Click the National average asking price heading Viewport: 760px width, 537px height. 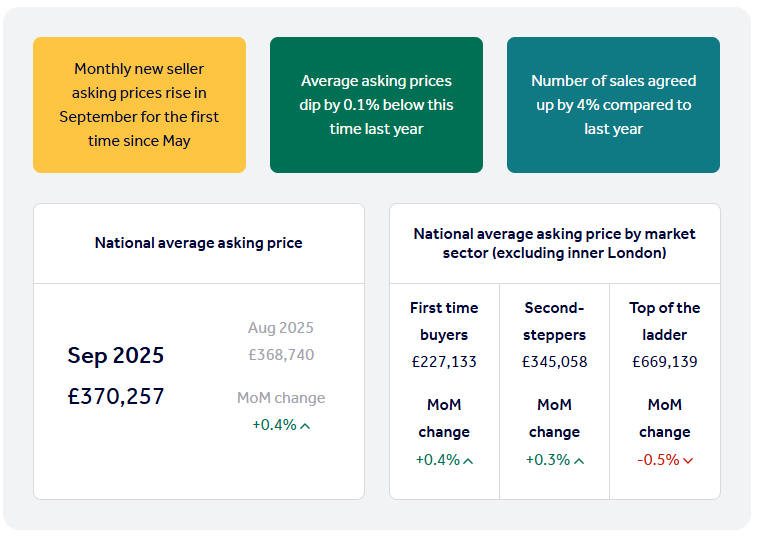click(198, 243)
